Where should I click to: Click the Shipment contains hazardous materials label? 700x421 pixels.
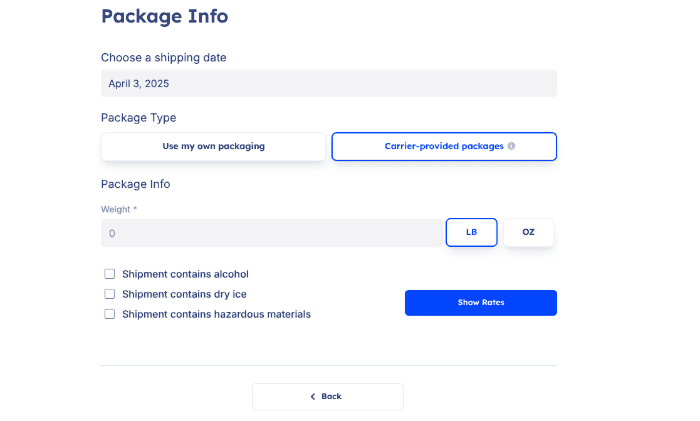pos(216,314)
